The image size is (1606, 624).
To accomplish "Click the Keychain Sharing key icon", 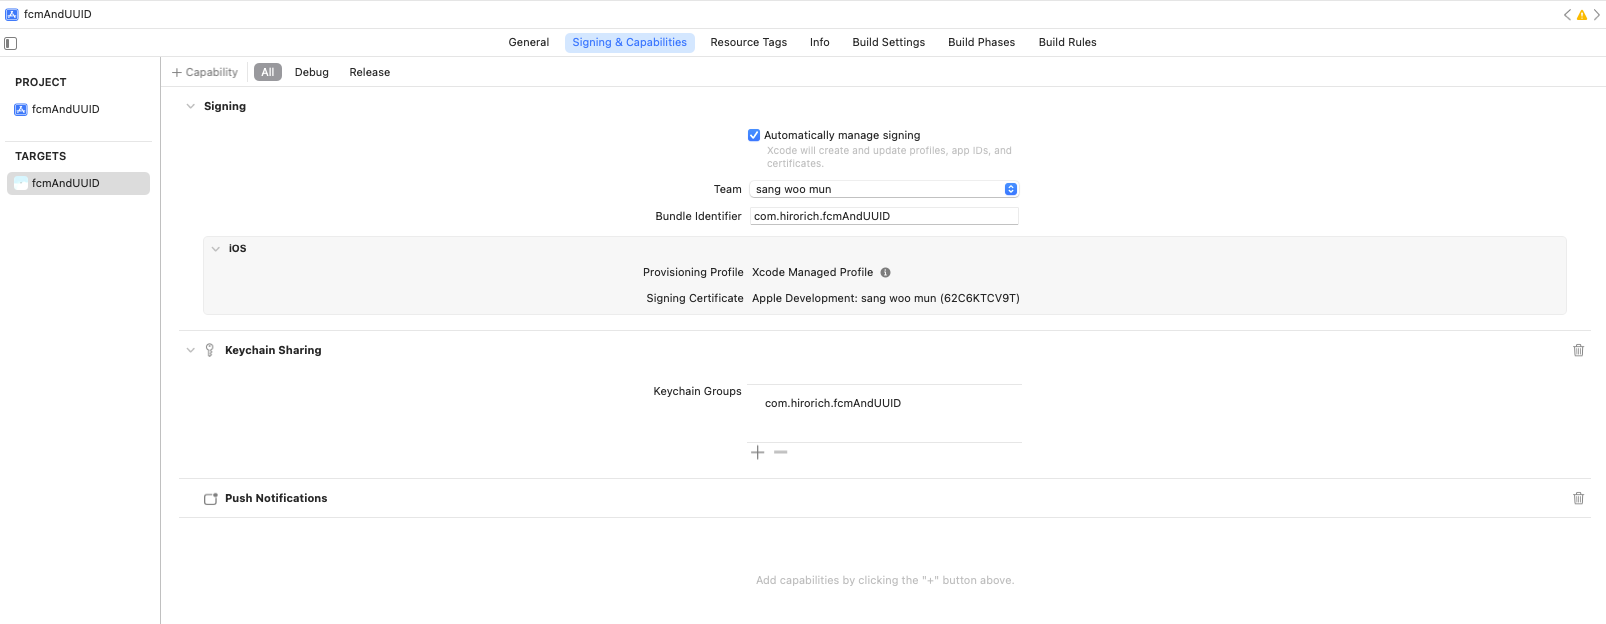I will [210, 350].
